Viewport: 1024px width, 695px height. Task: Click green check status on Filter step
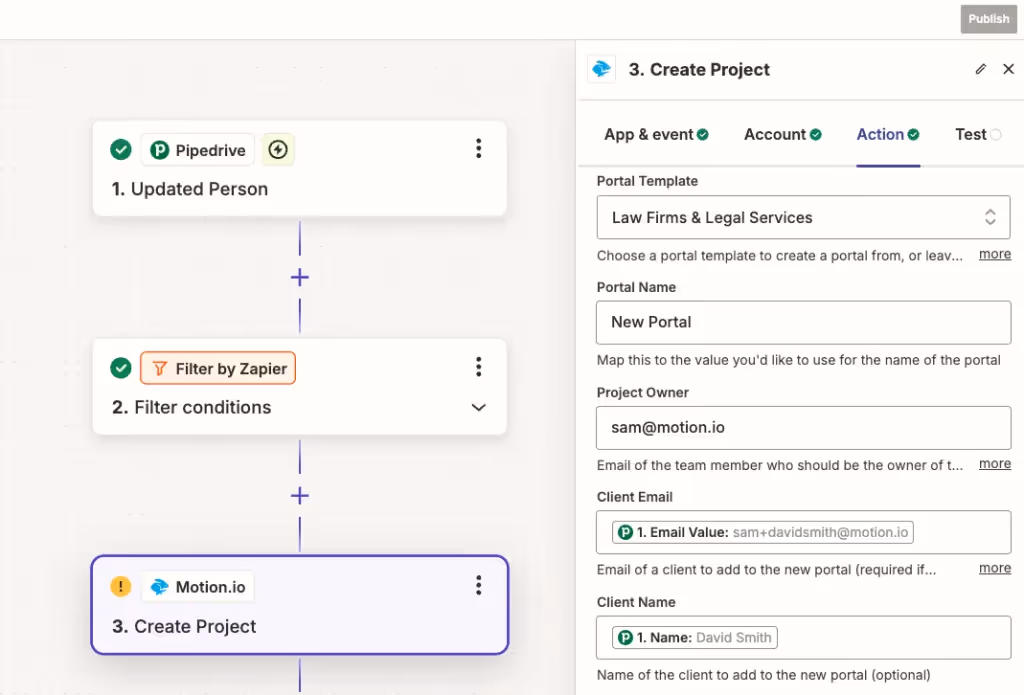coord(121,368)
